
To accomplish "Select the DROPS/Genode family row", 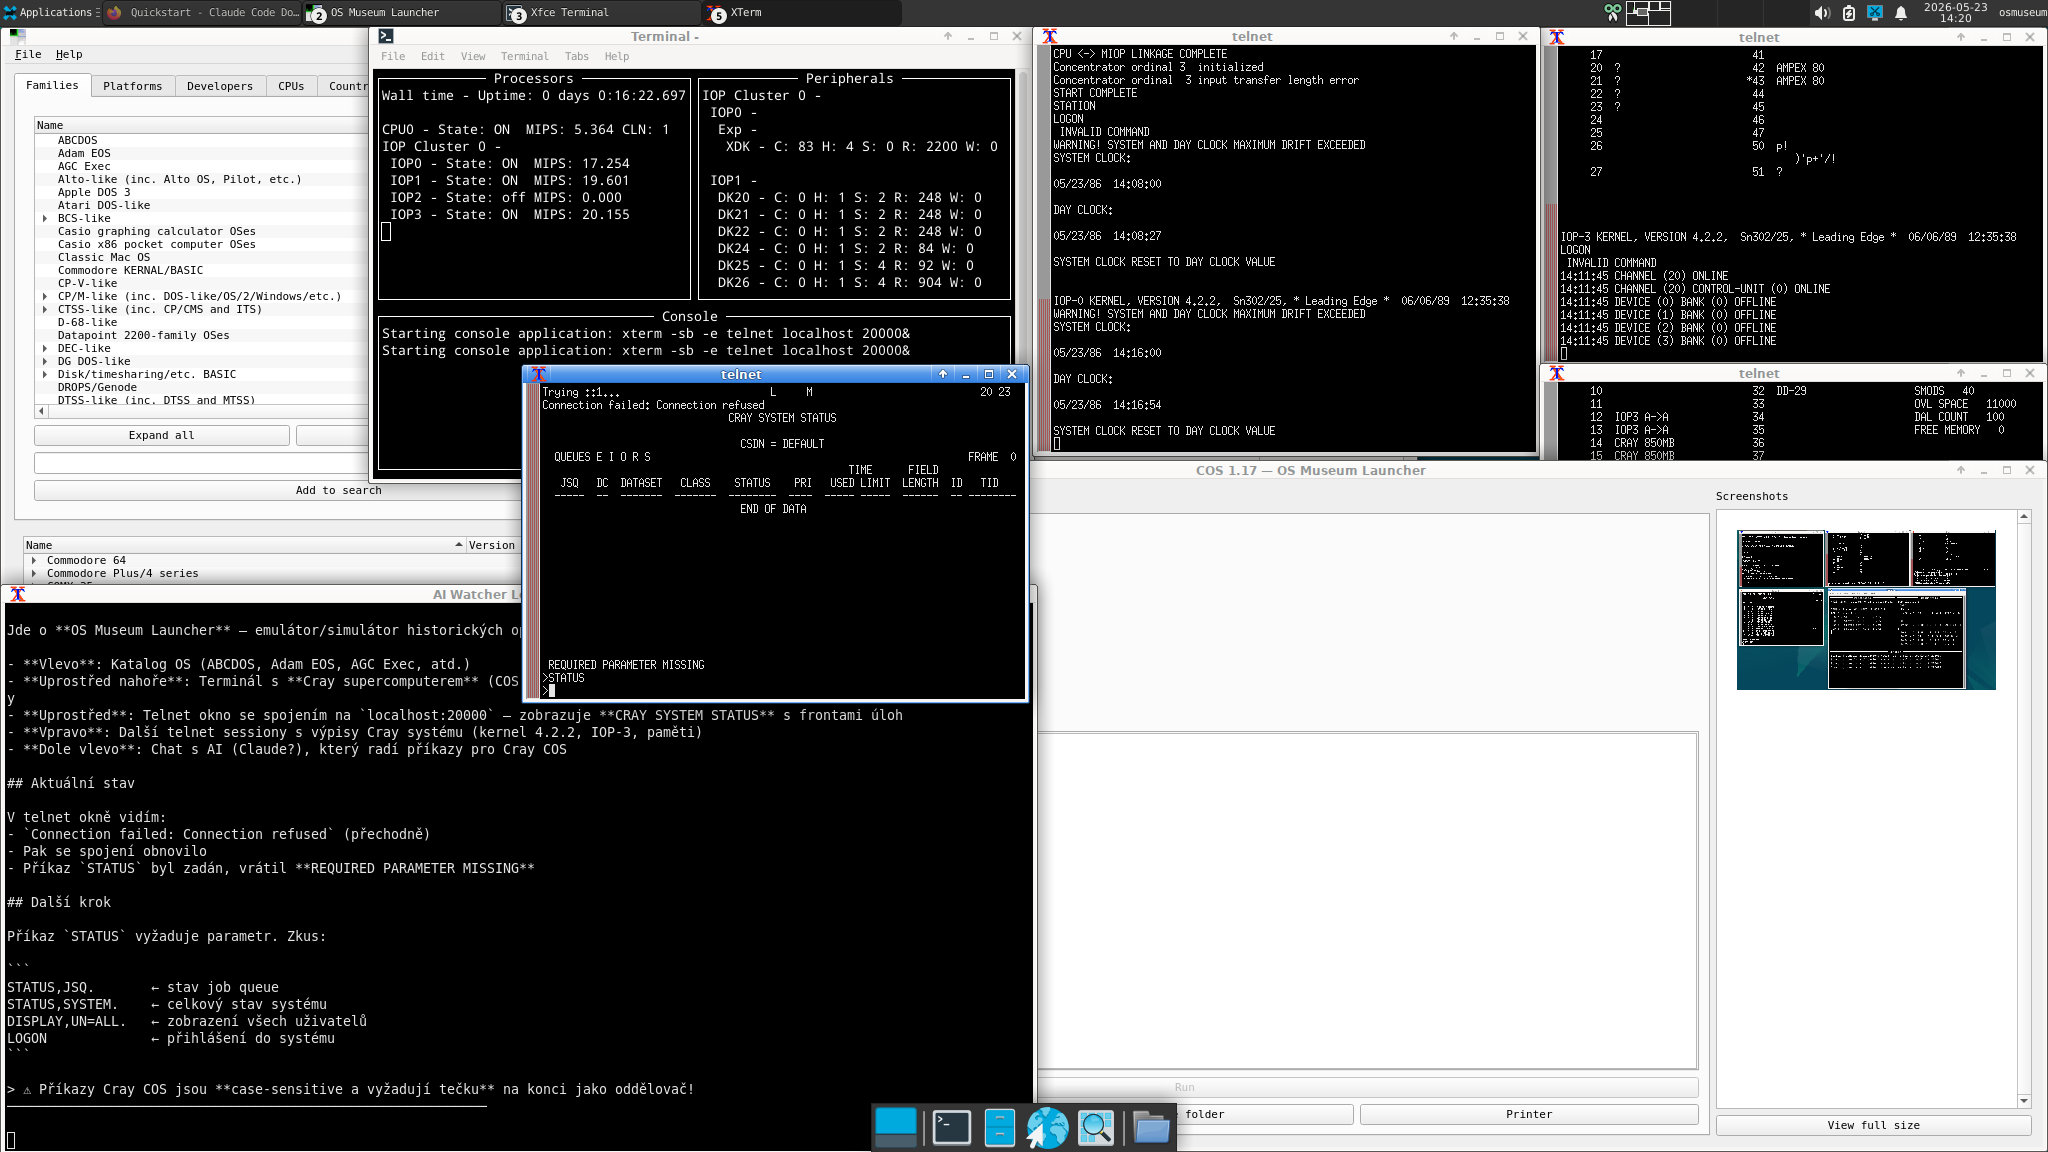I will [200, 387].
